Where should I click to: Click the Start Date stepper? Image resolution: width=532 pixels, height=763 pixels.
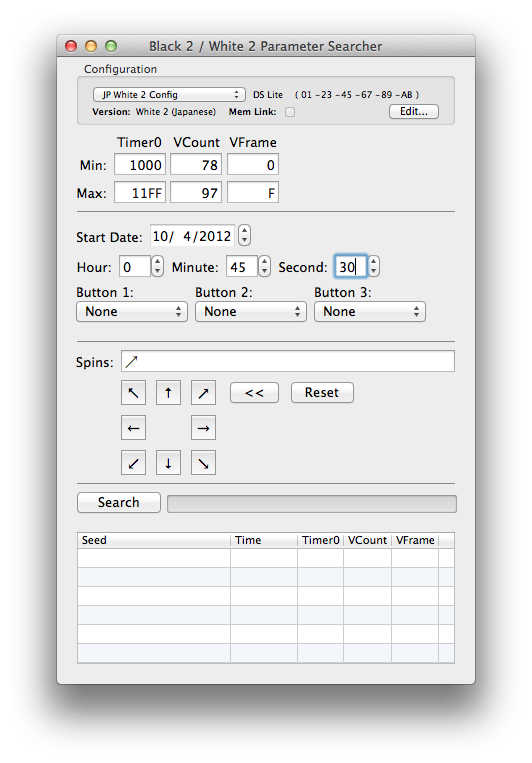click(x=244, y=236)
